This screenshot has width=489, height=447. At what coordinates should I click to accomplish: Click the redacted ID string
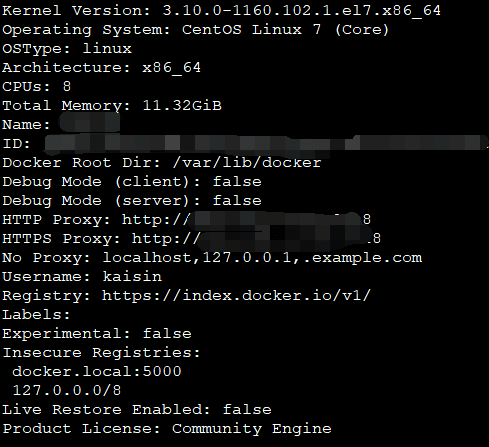tap(266, 145)
